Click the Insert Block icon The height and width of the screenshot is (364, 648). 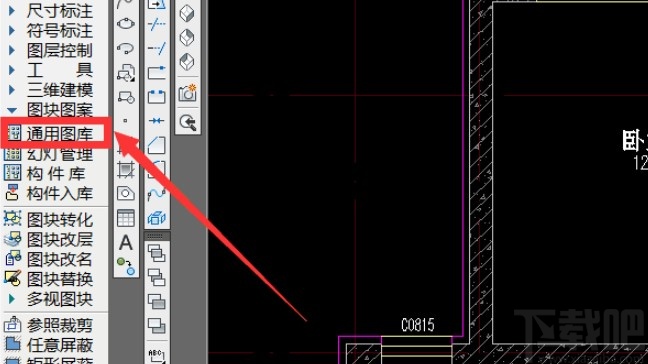126,73
